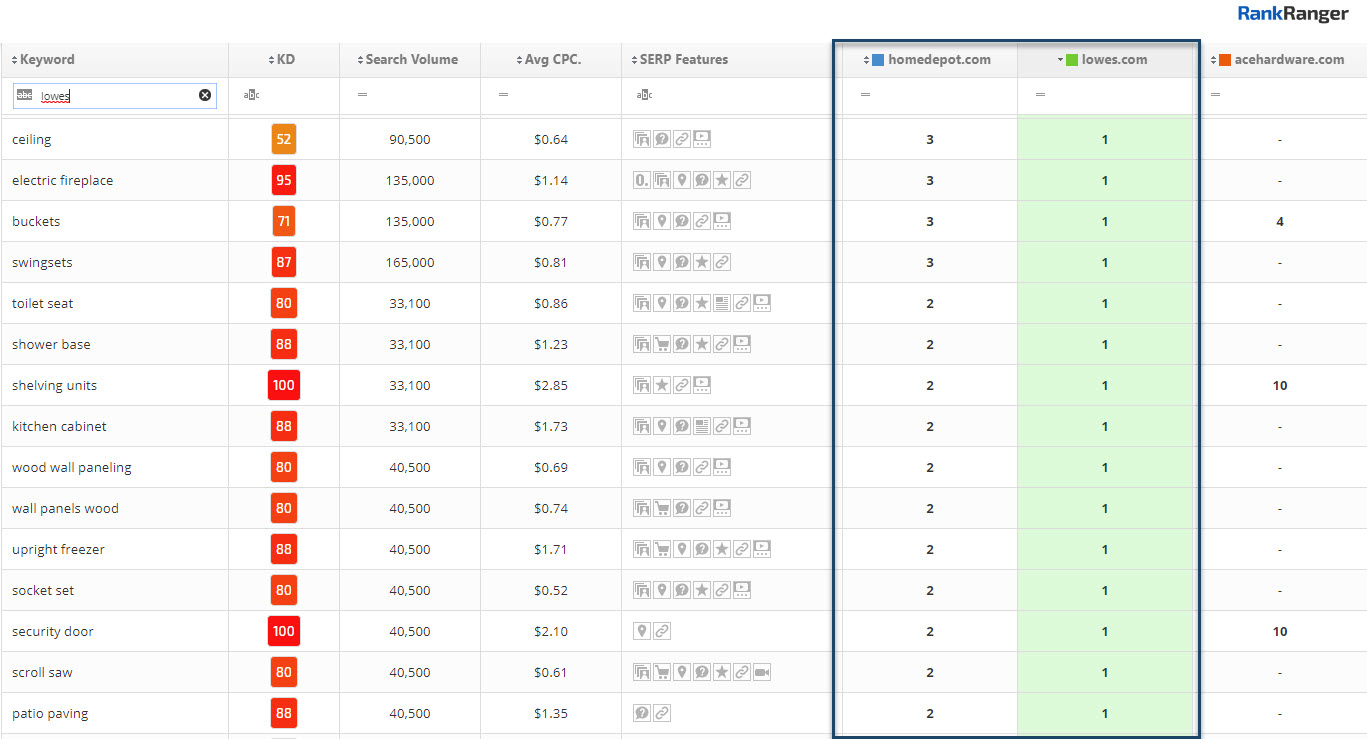Click the shopping cart icon for wall panels wood
Image resolution: width=1367 pixels, height=739 pixels.
[x=662, y=508]
